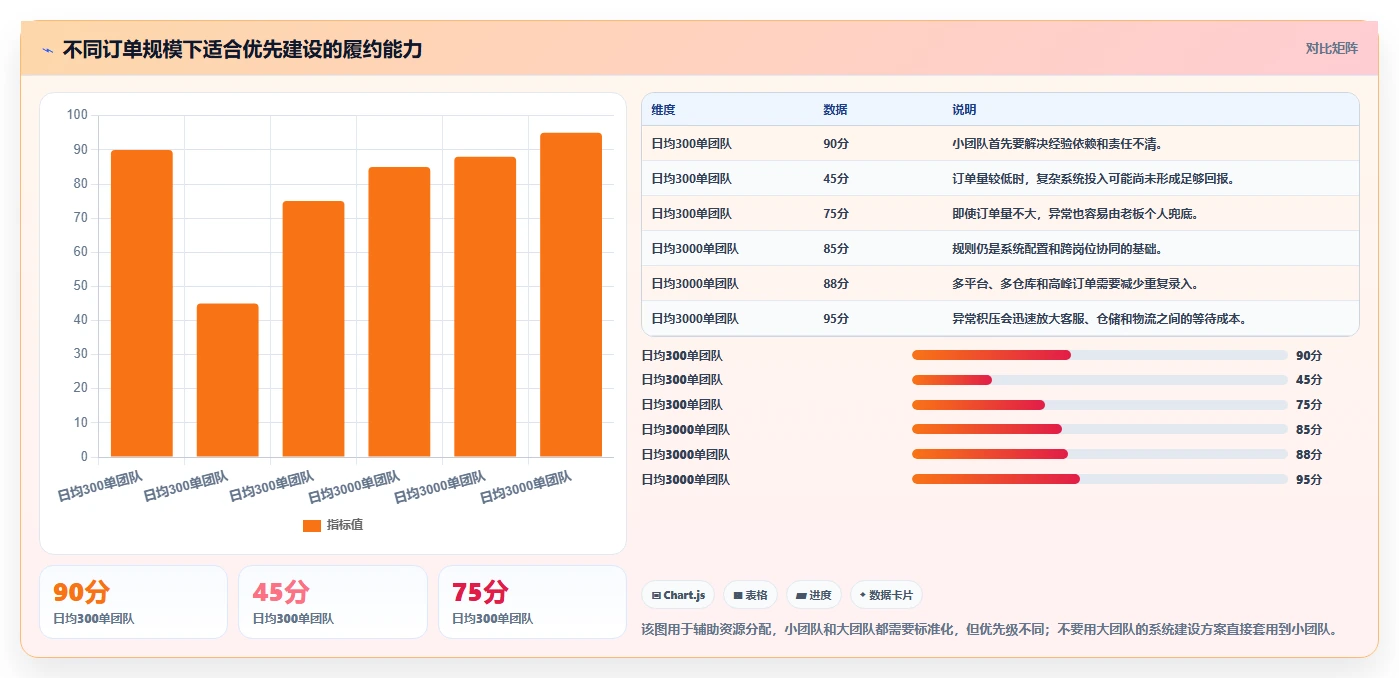Toggle the 指标值 legend color box
The image size is (1399, 678).
312,525
